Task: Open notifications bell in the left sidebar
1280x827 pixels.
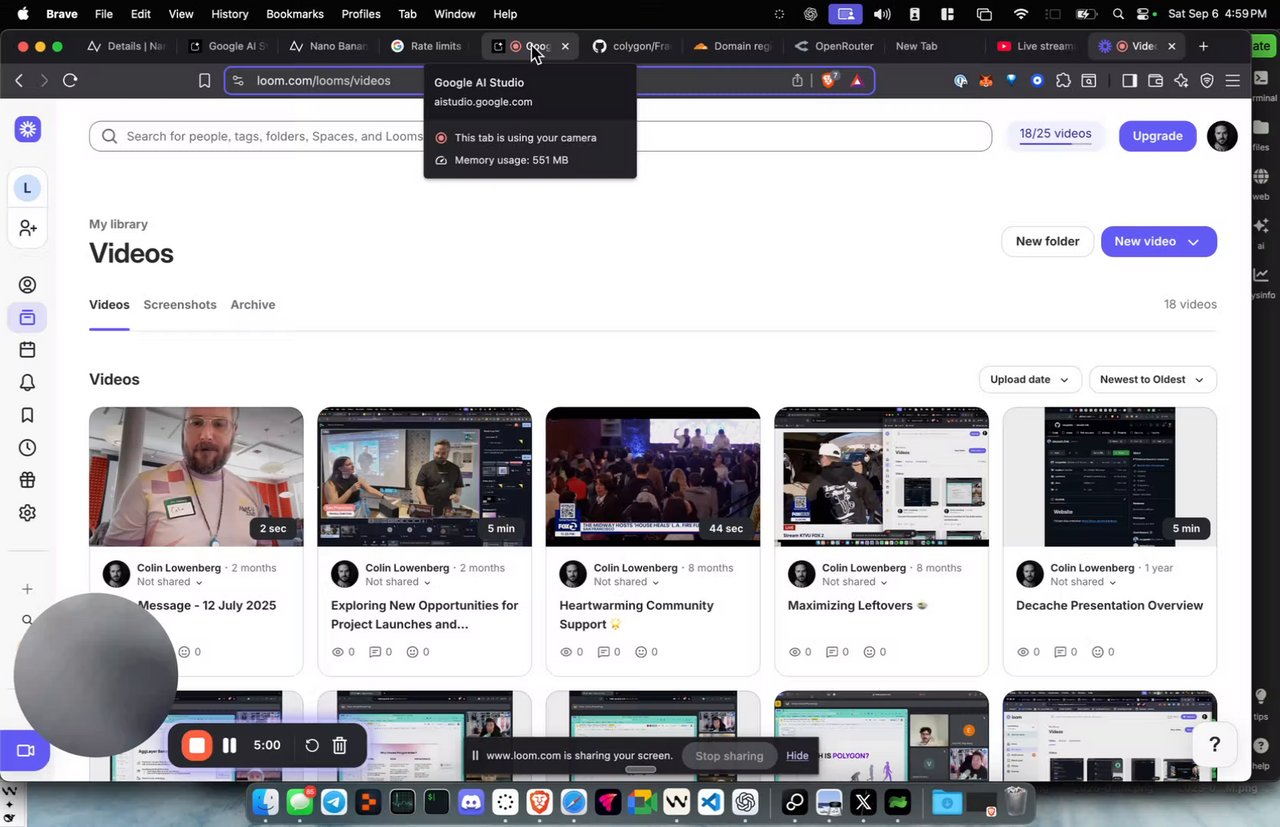Action: [28, 382]
